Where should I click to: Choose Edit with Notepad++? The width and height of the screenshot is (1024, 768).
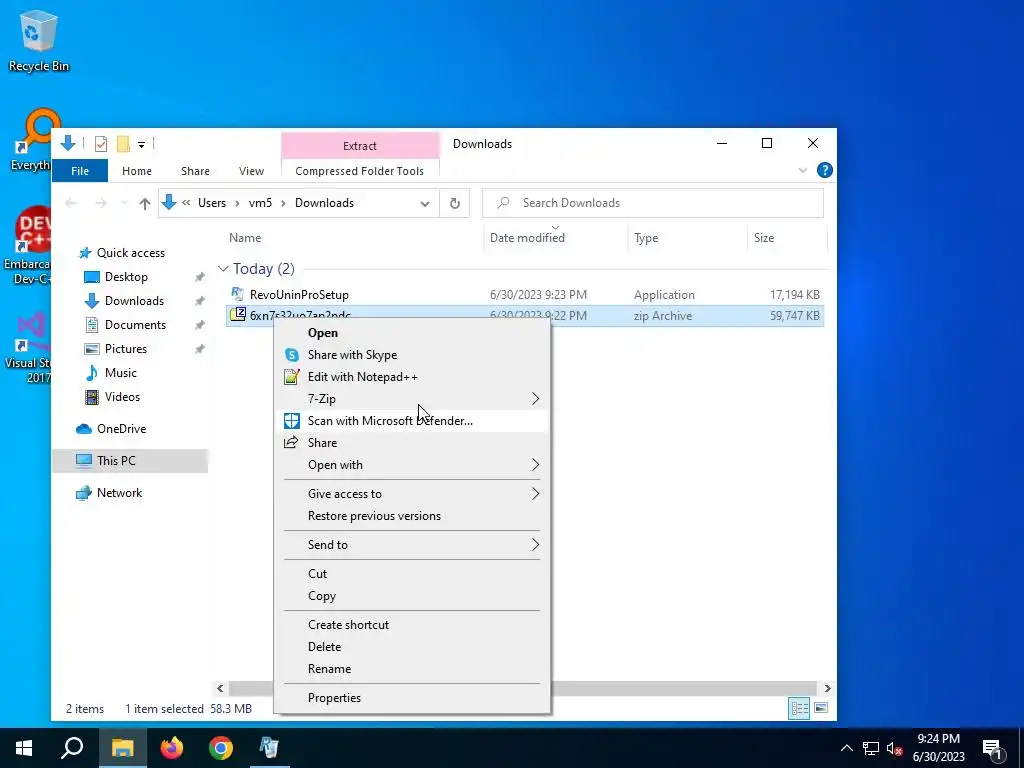pyautogui.click(x=412, y=377)
